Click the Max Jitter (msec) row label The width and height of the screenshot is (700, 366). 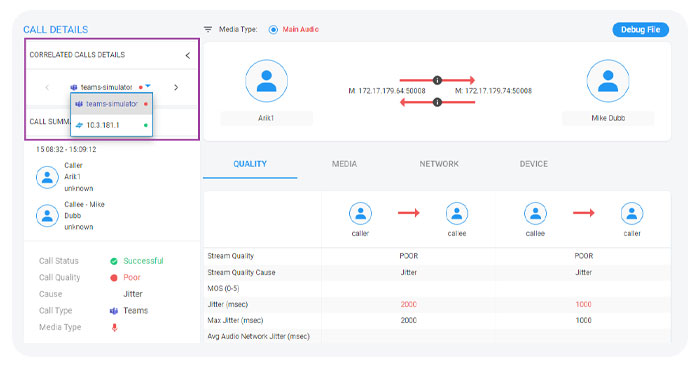coord(235,320)
